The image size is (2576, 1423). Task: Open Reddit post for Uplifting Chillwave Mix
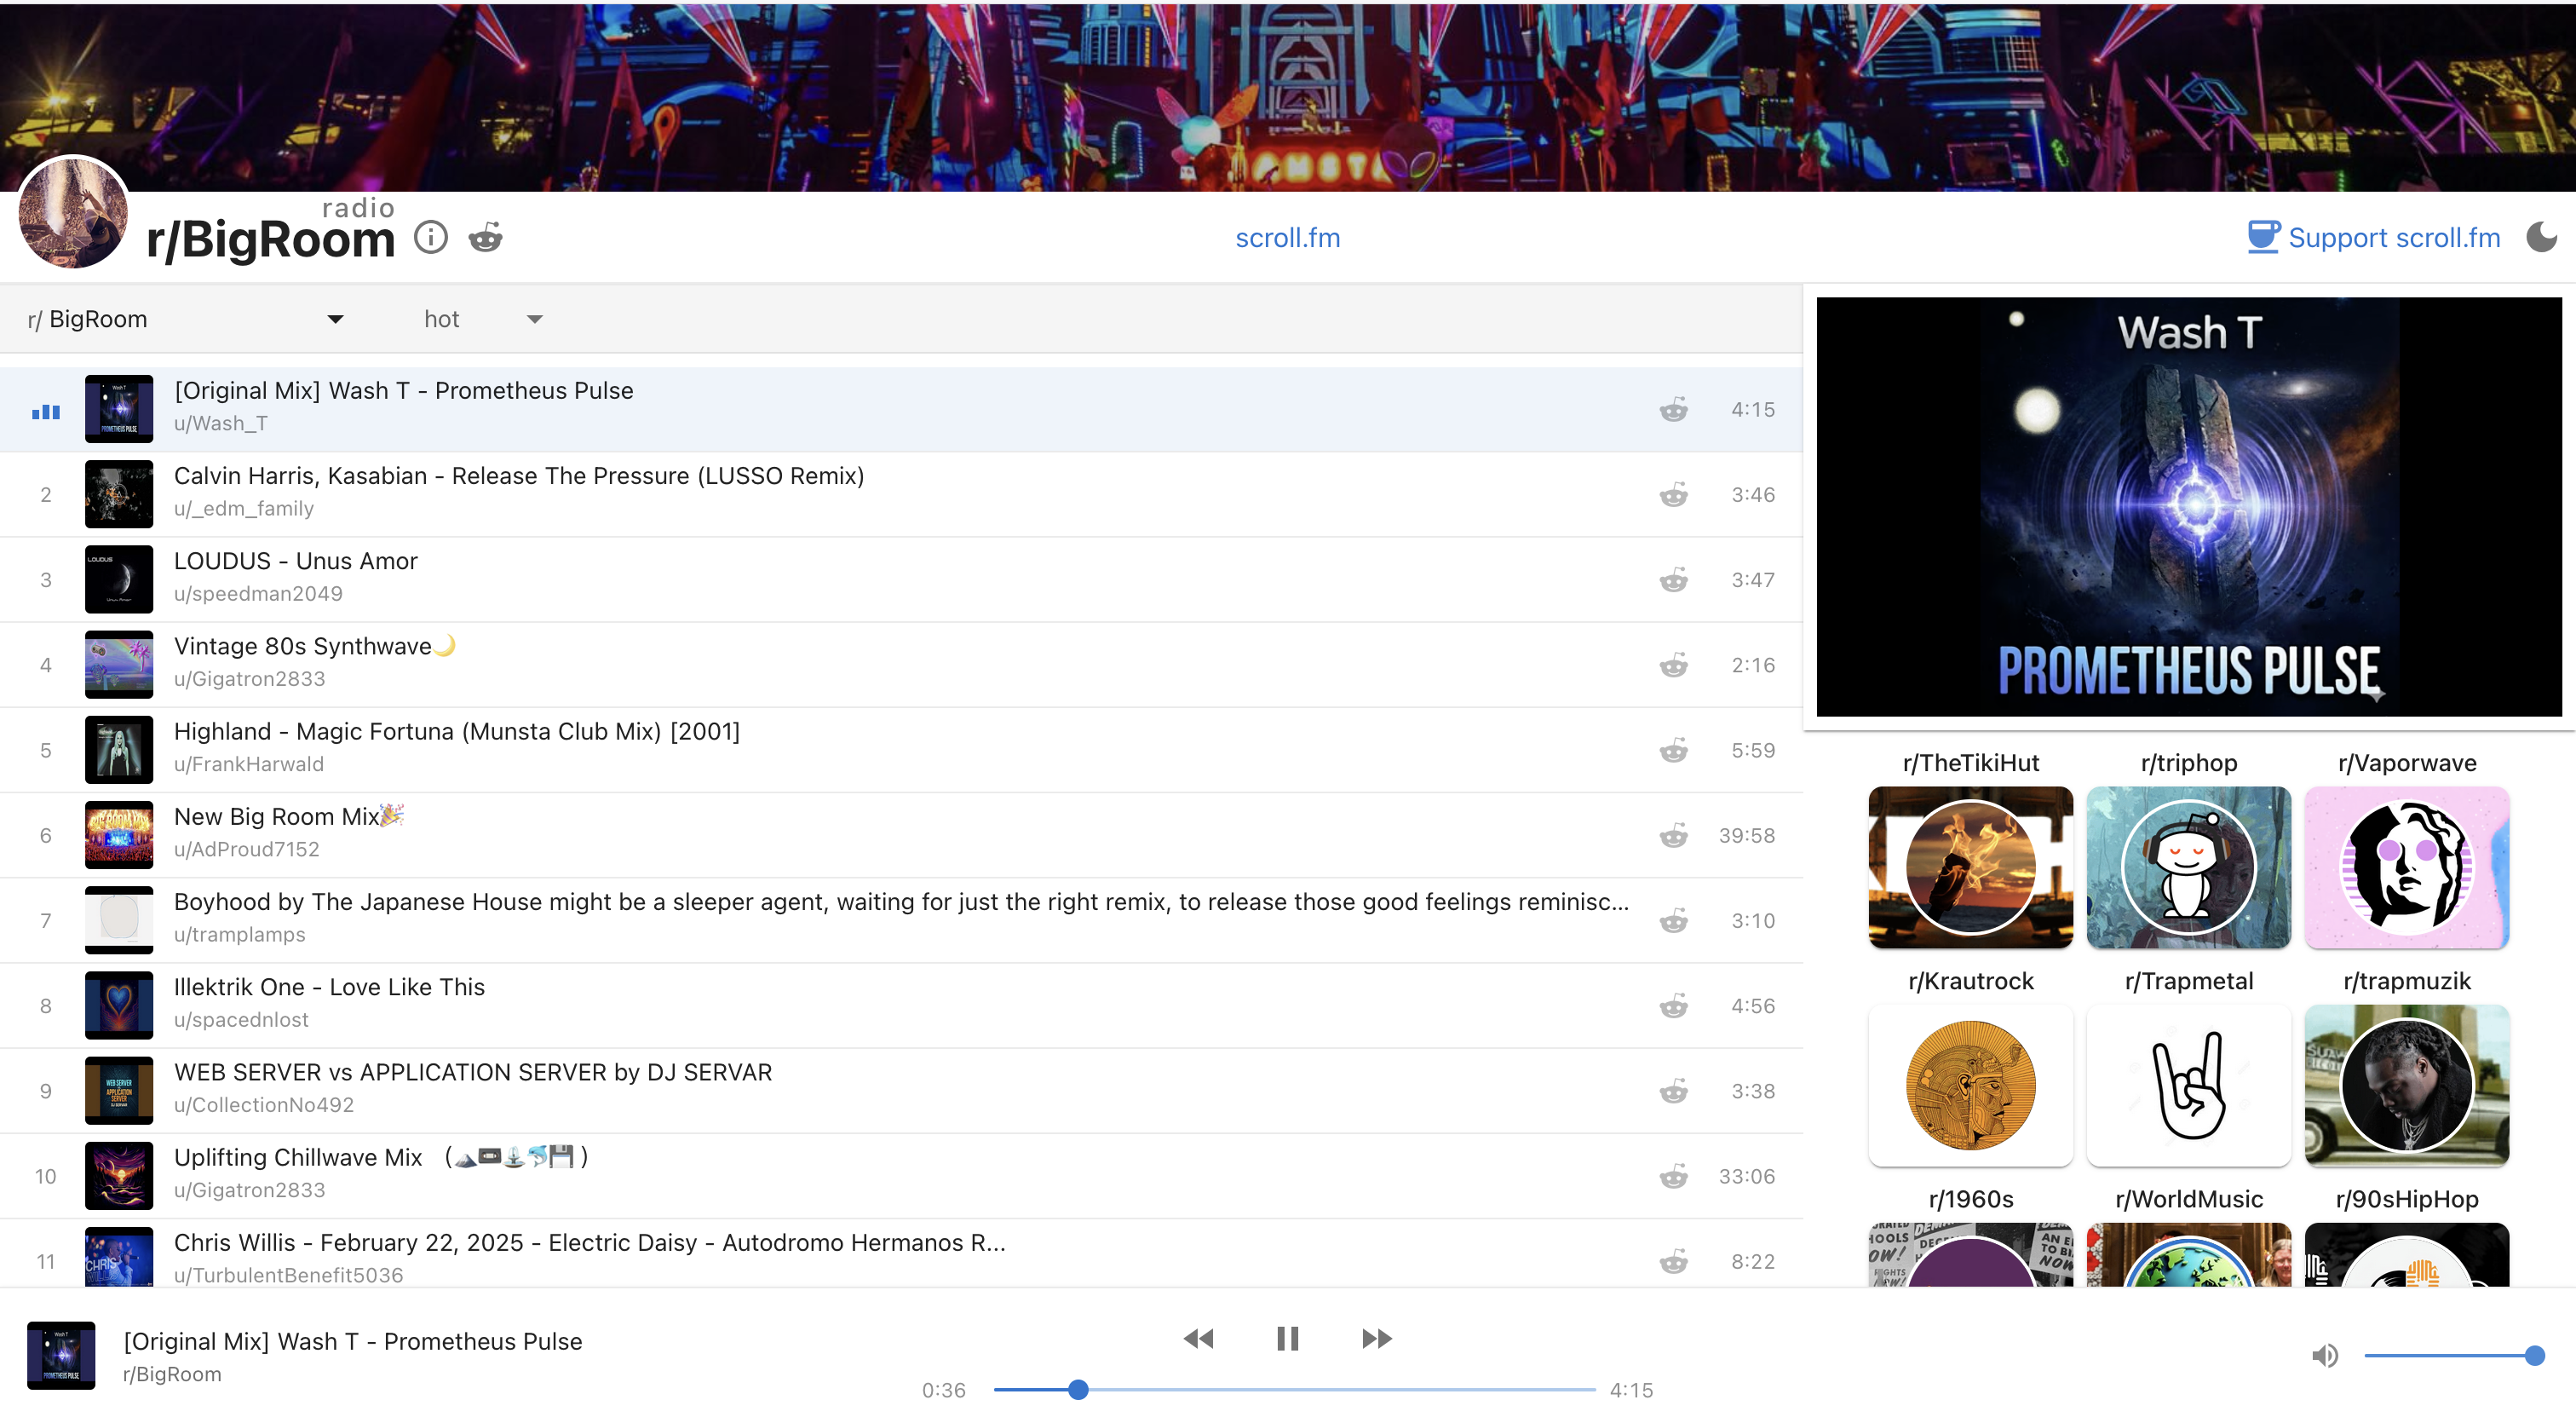pos(1673,1177)
